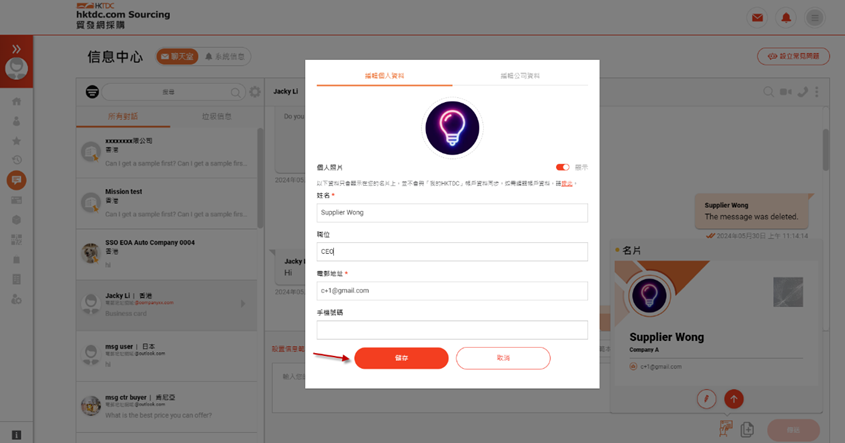This screenshot has width=845, height=443.
Task: Click the job title field containing CEO
Action: point(452,252)
